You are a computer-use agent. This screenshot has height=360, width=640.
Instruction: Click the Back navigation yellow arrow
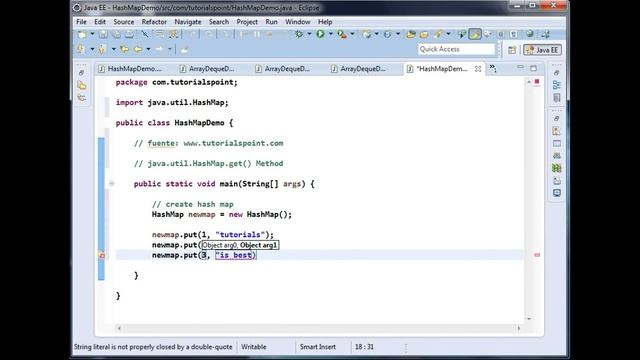[138, 49]
